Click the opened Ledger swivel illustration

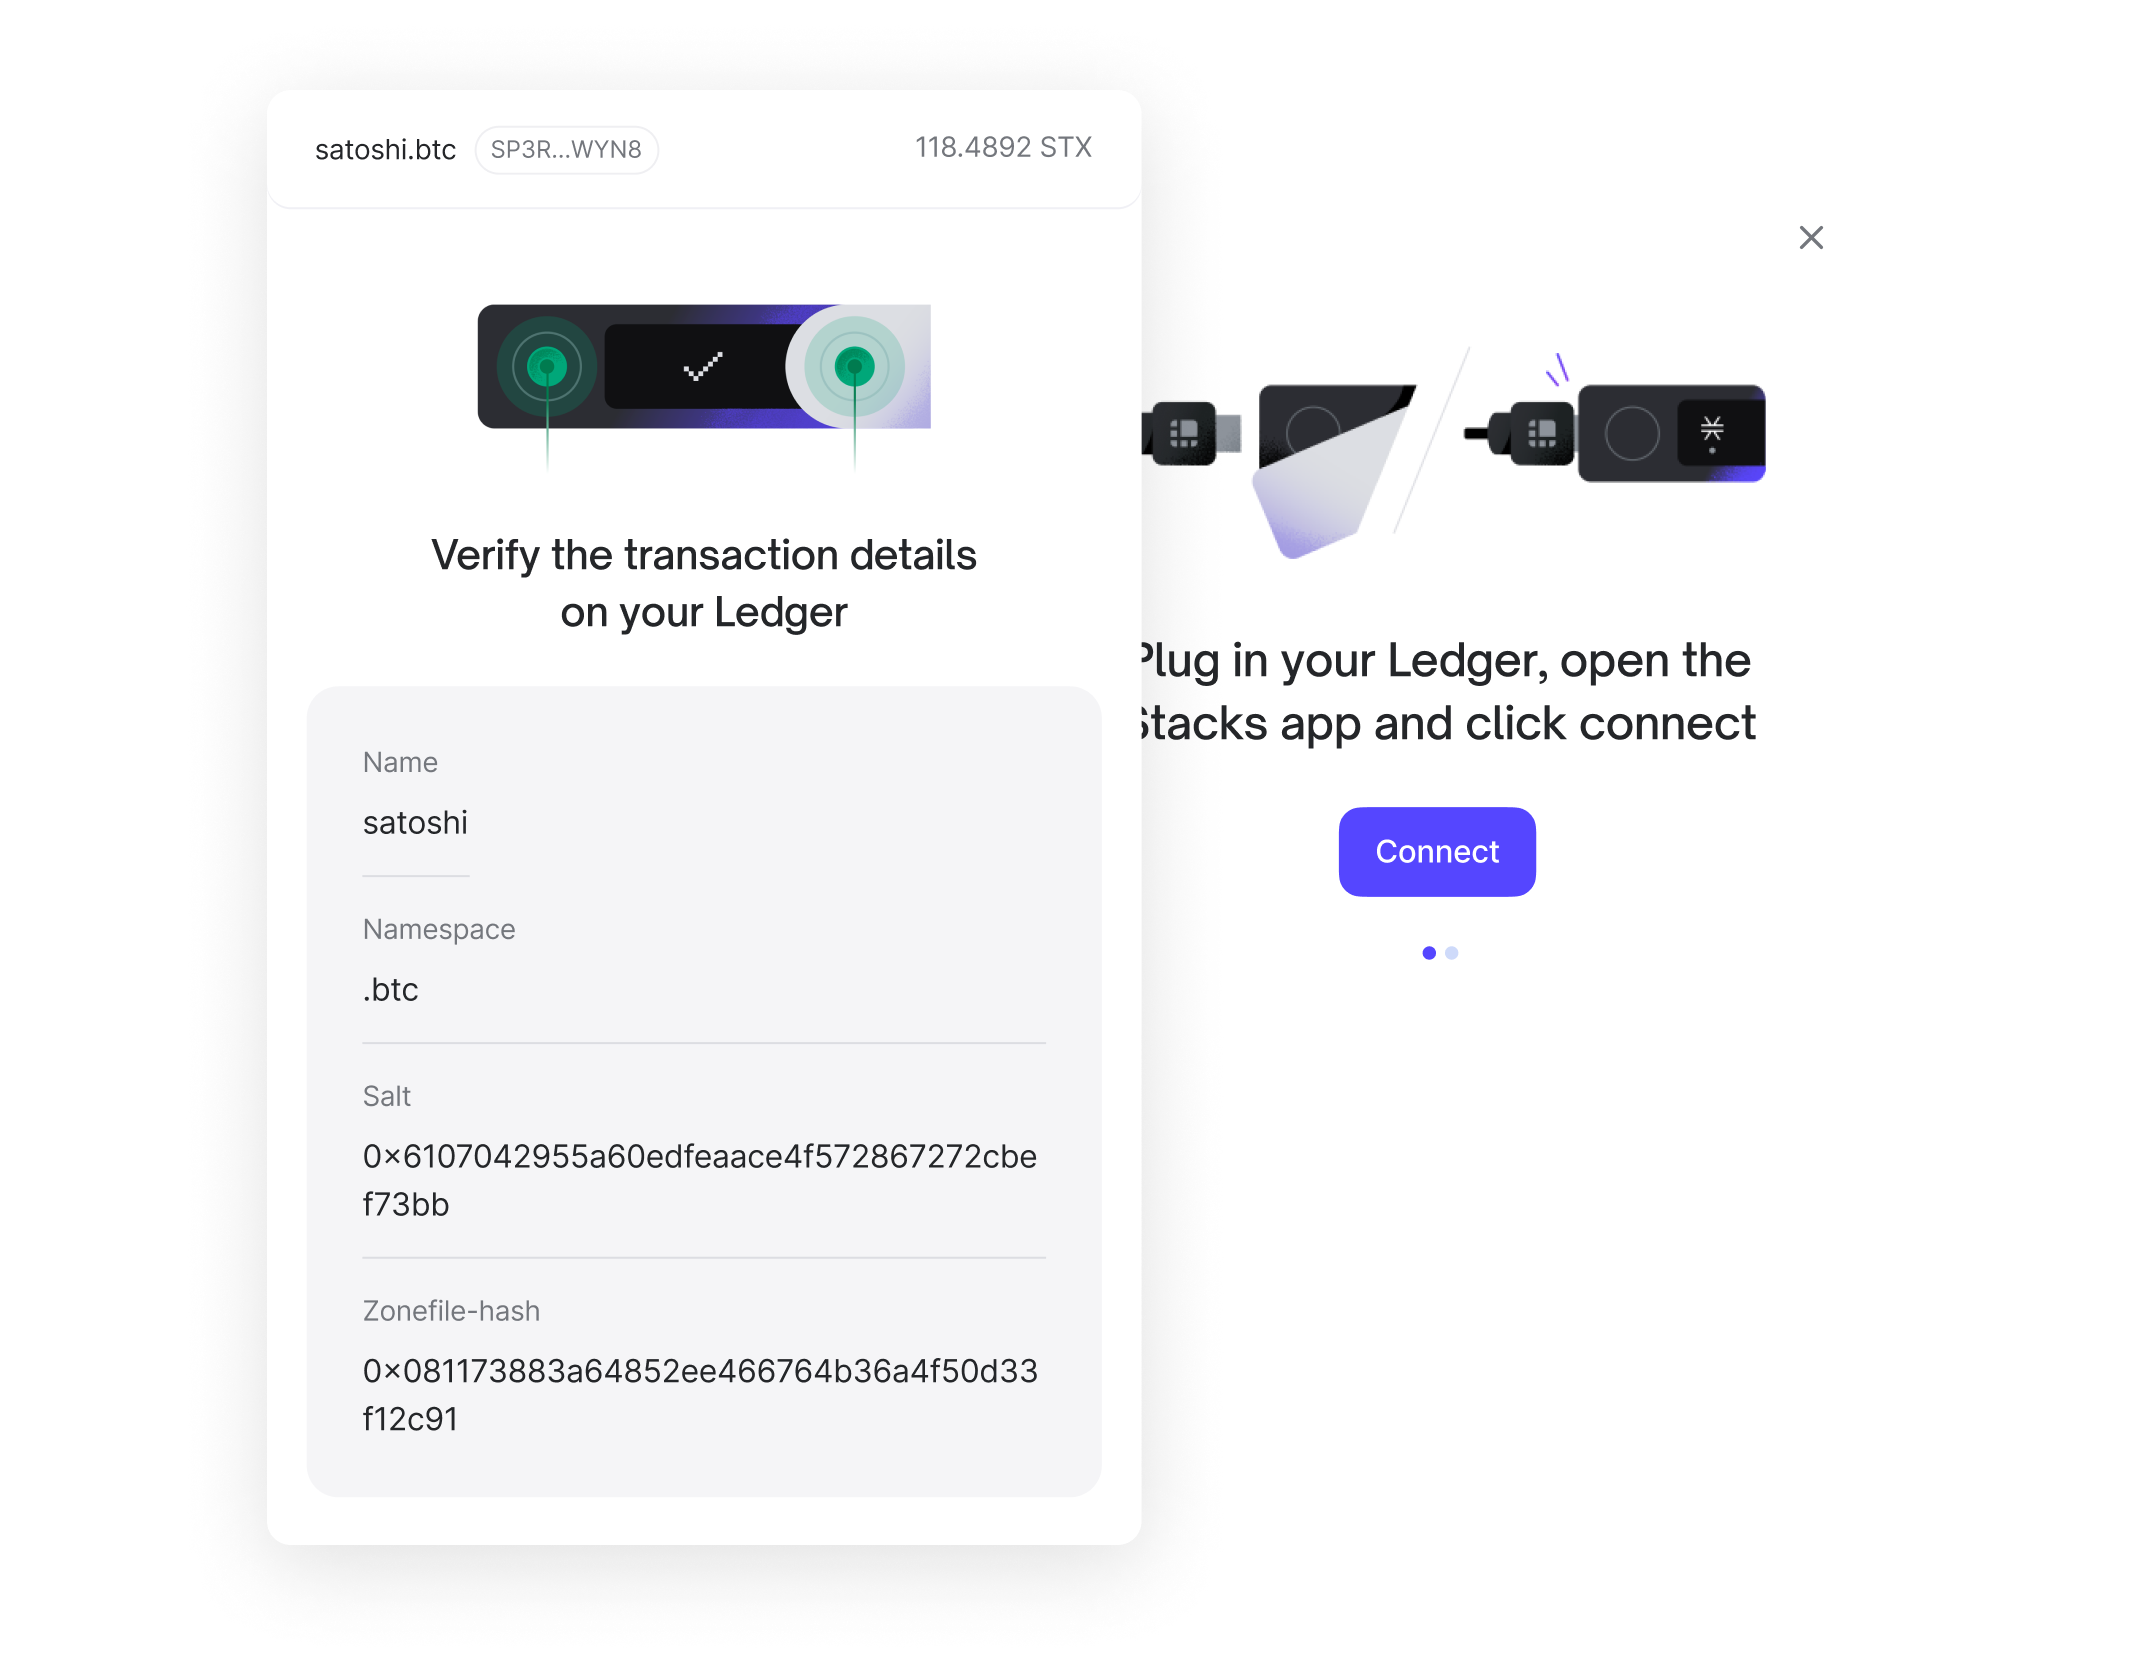tap(1334, 470)
